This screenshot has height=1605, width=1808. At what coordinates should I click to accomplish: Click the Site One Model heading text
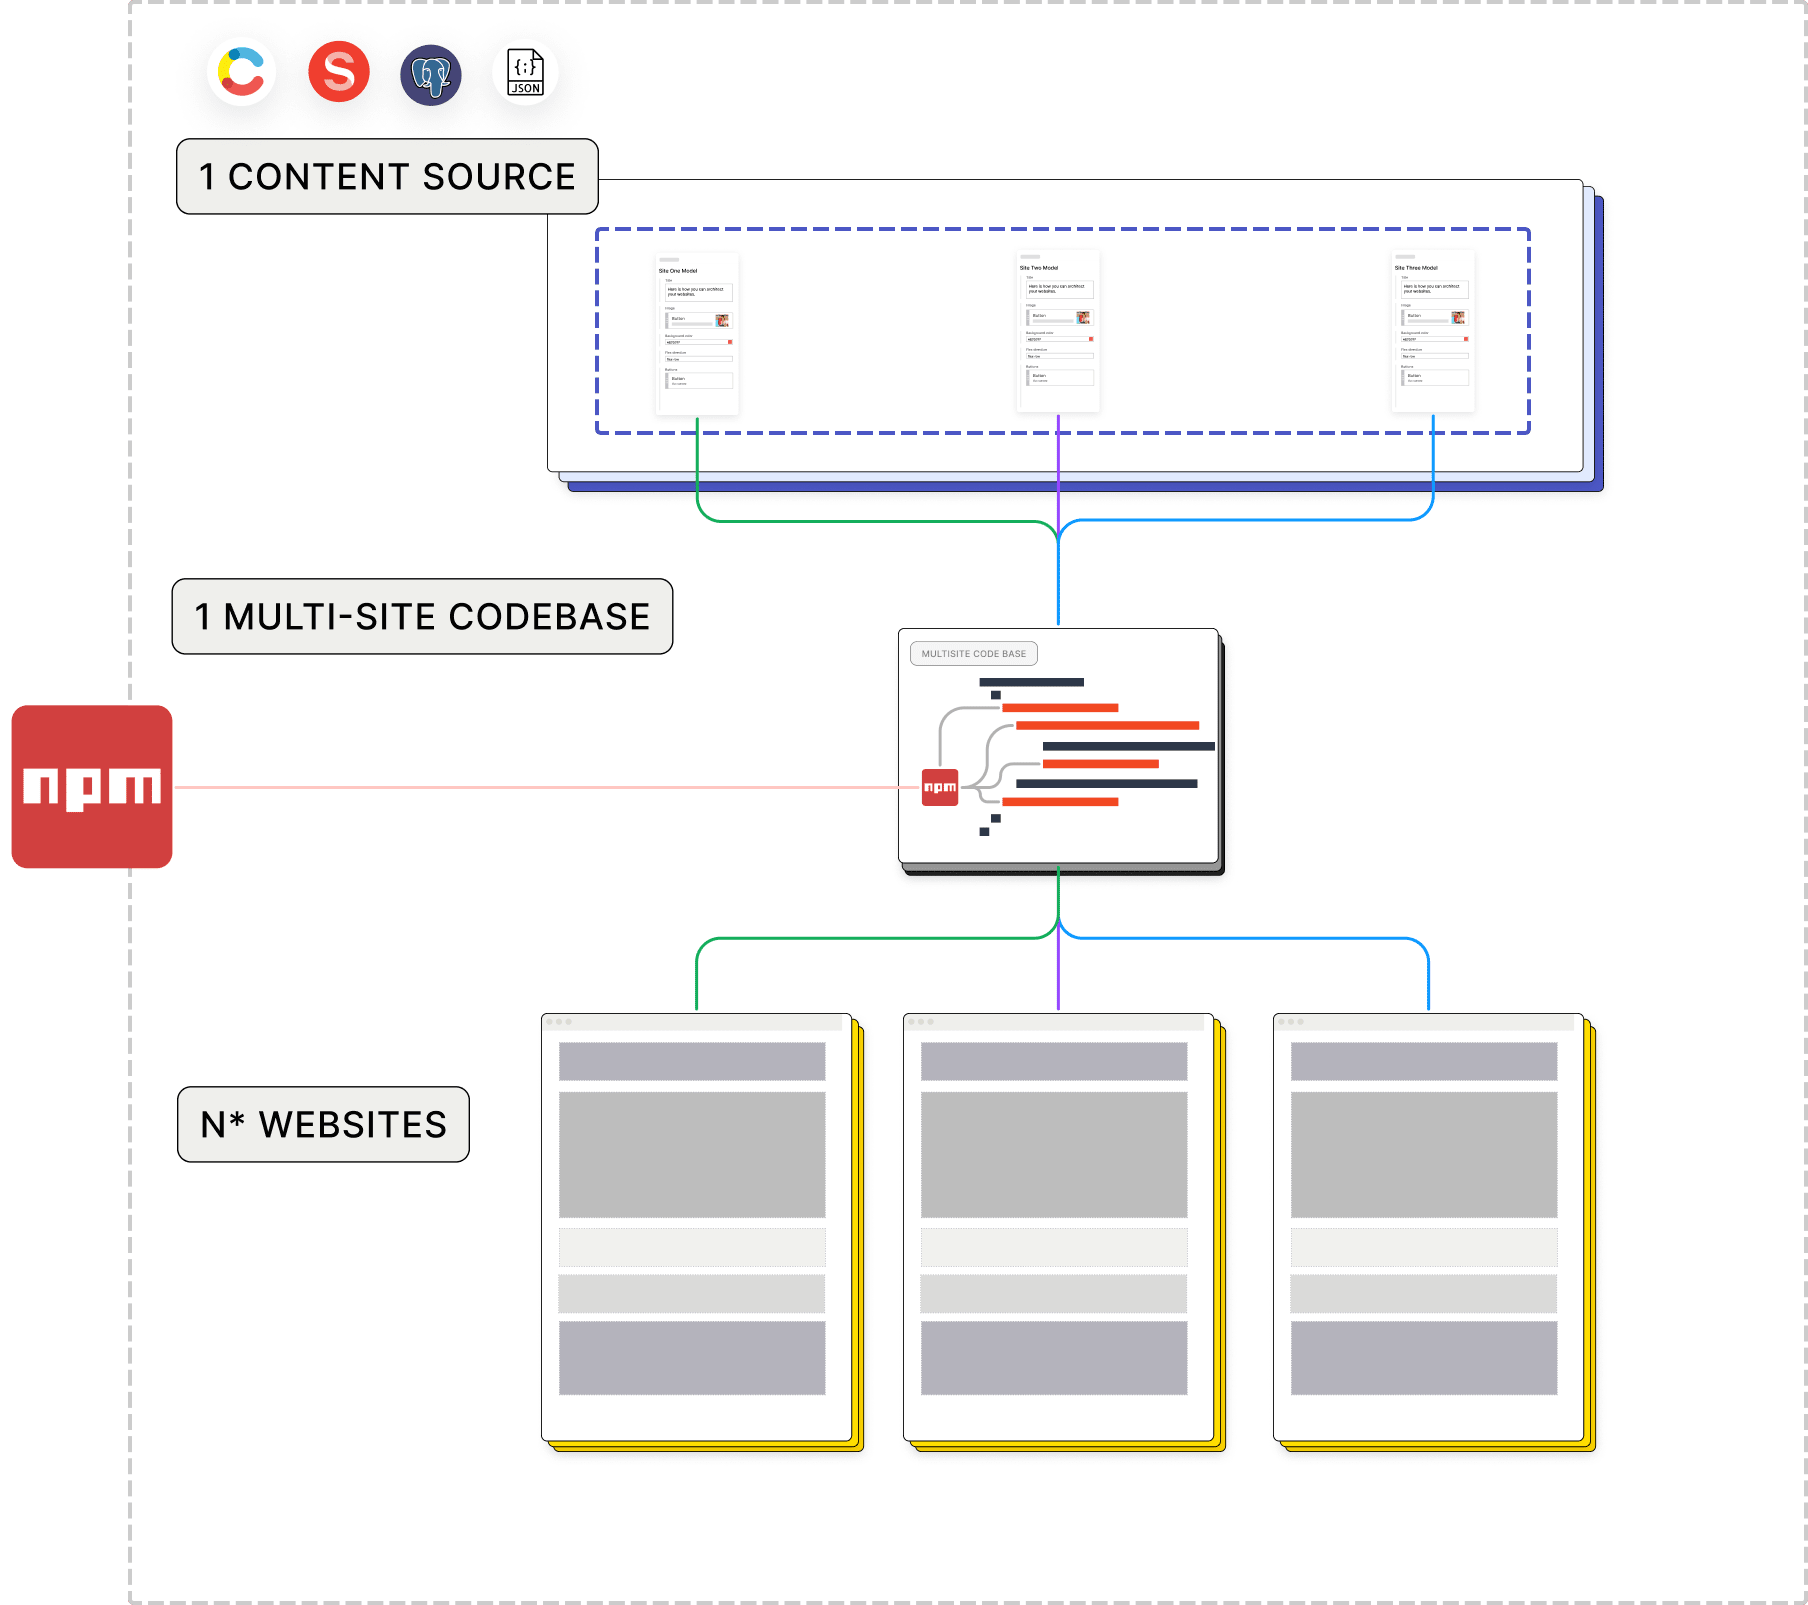[678, 271]
